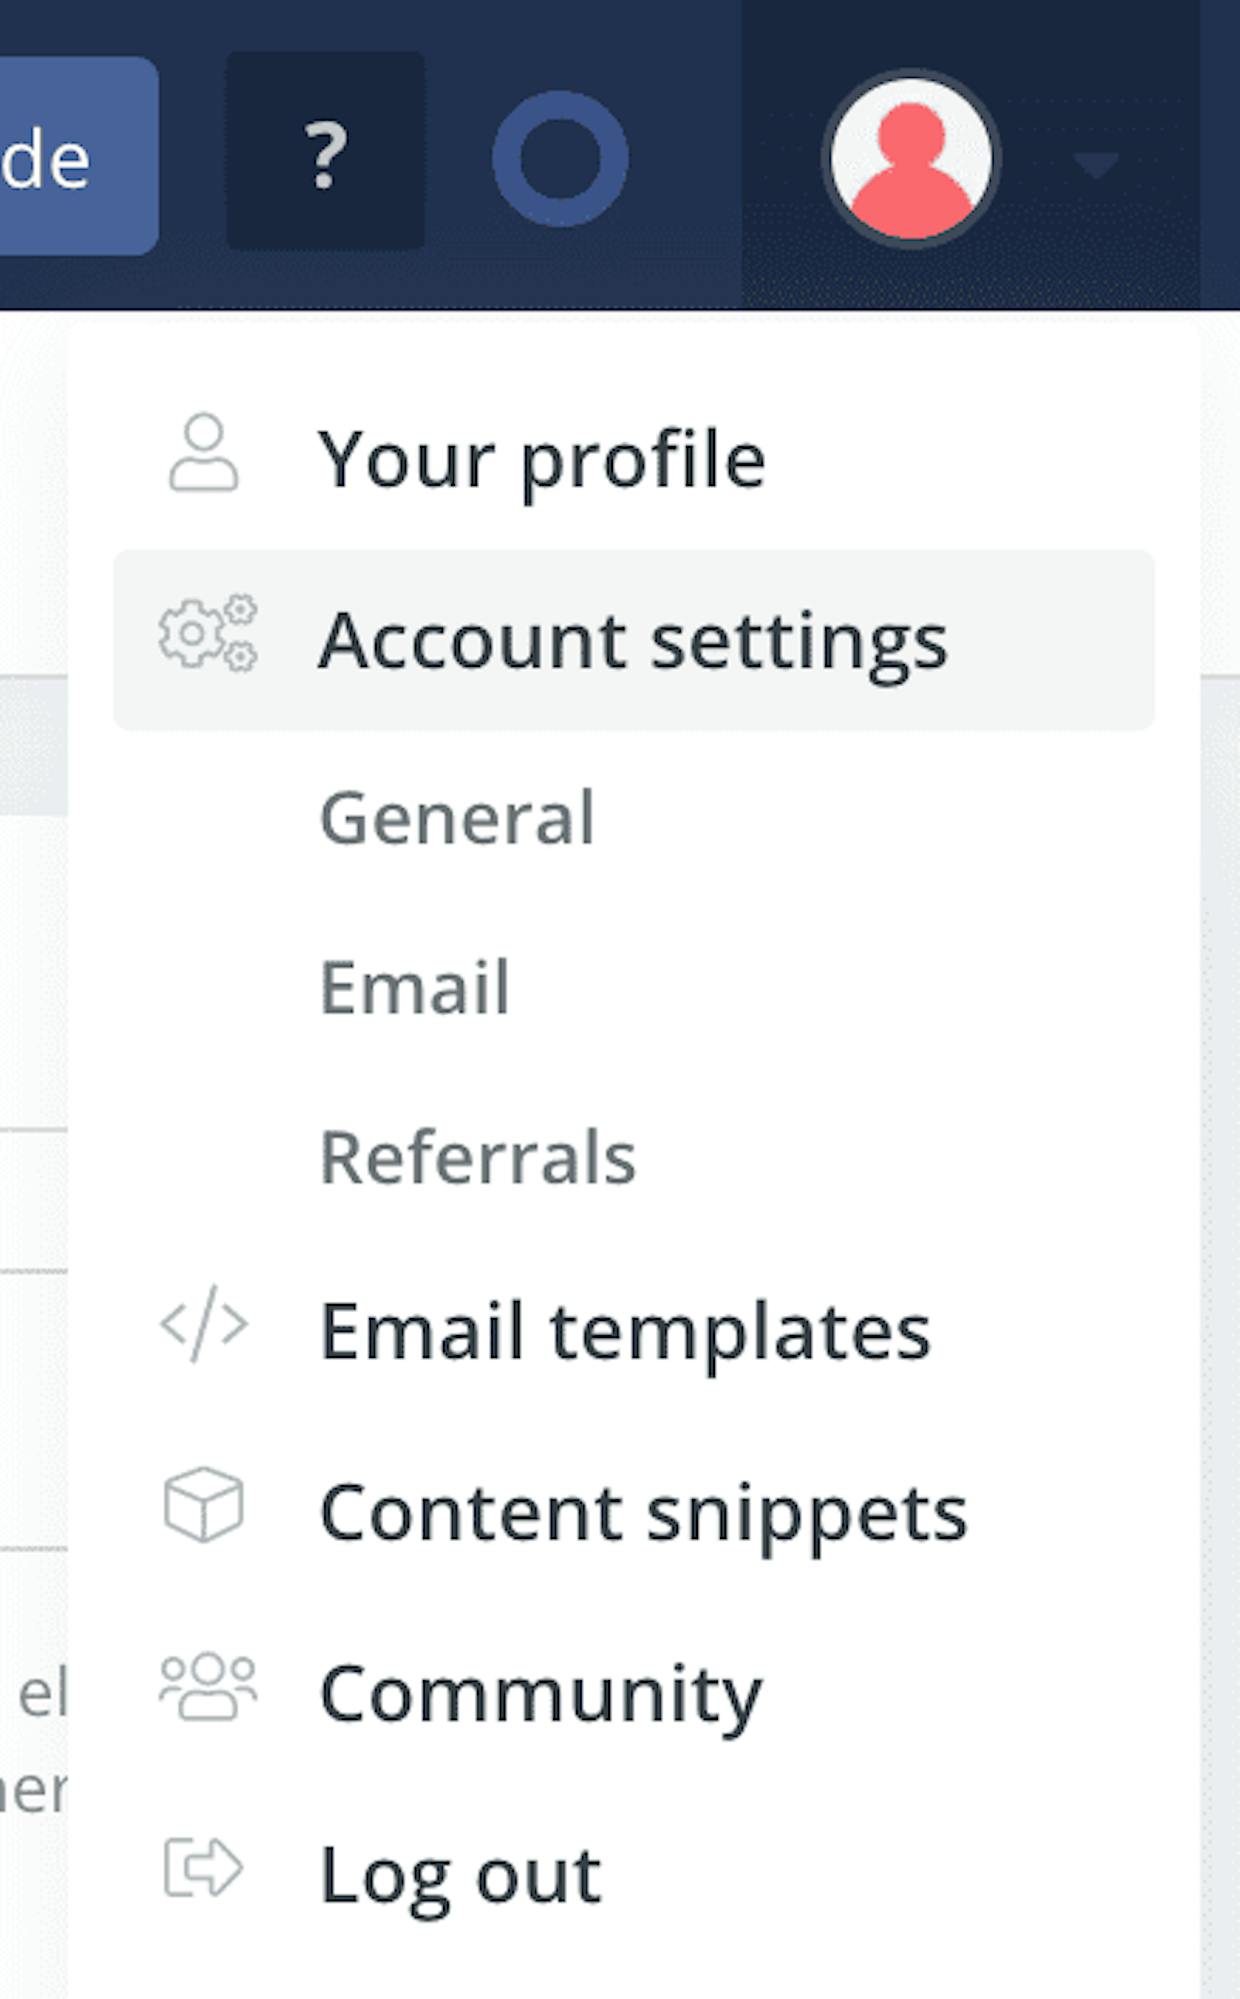Click the blue circle notification icon

[560, 158]
